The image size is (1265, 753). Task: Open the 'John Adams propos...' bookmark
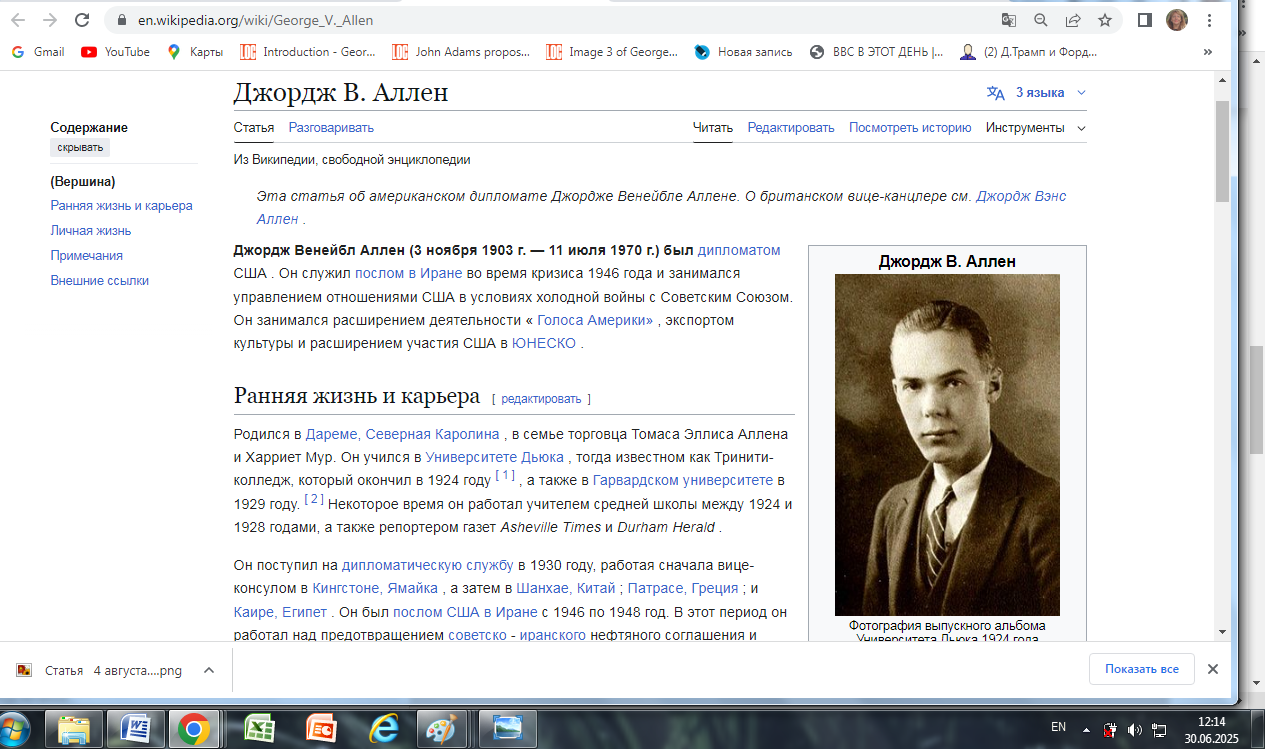(x=461, y=52)
